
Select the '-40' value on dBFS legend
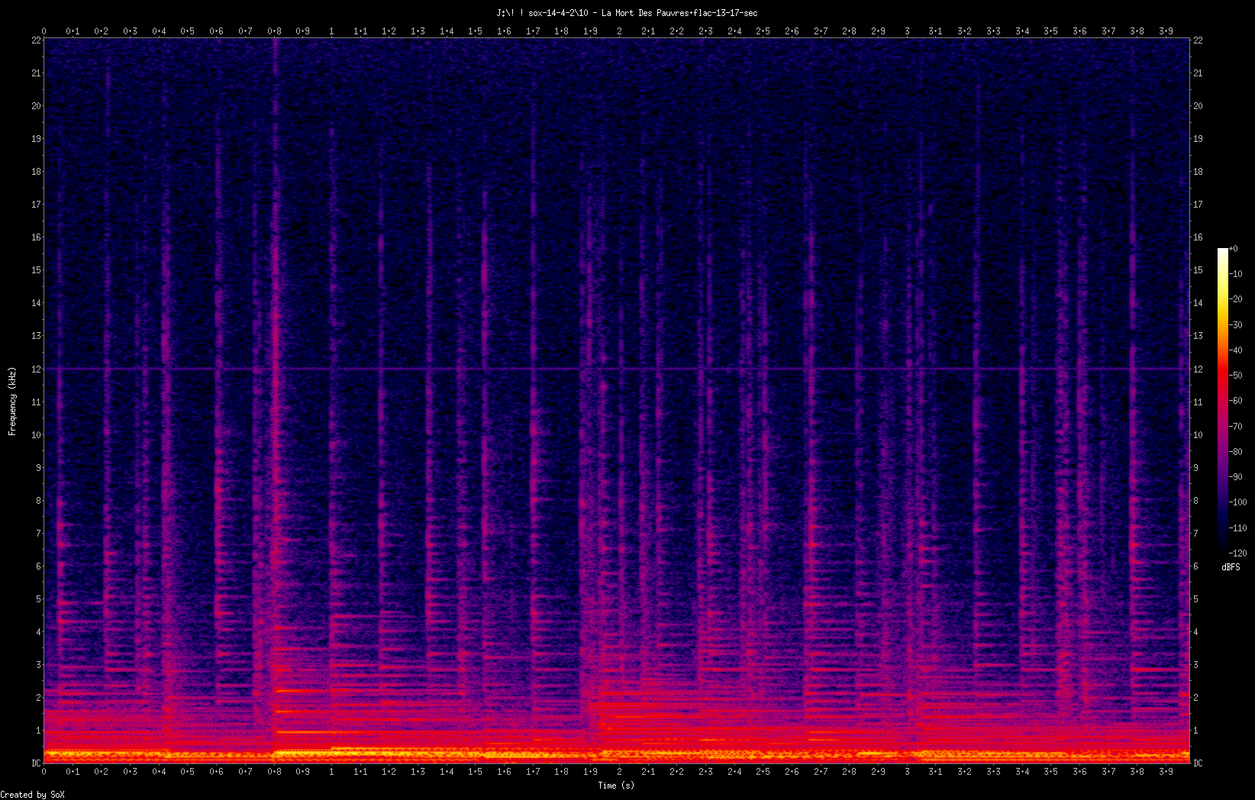1237,350
